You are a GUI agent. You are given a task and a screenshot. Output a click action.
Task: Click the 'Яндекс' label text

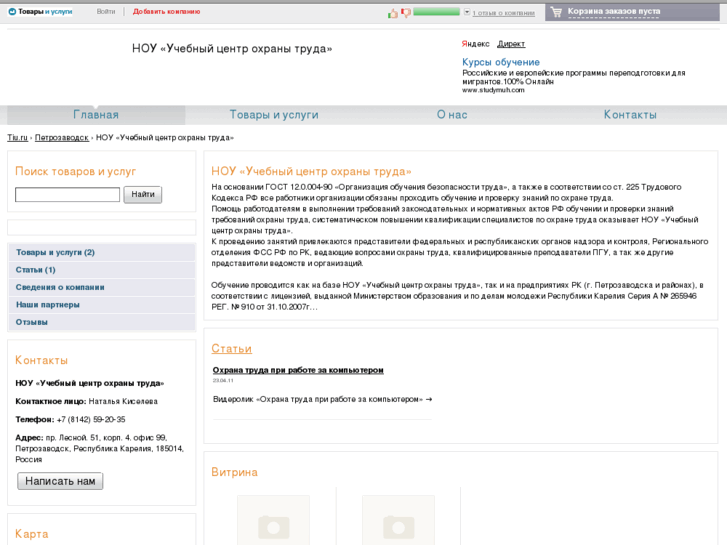point(475,44)
